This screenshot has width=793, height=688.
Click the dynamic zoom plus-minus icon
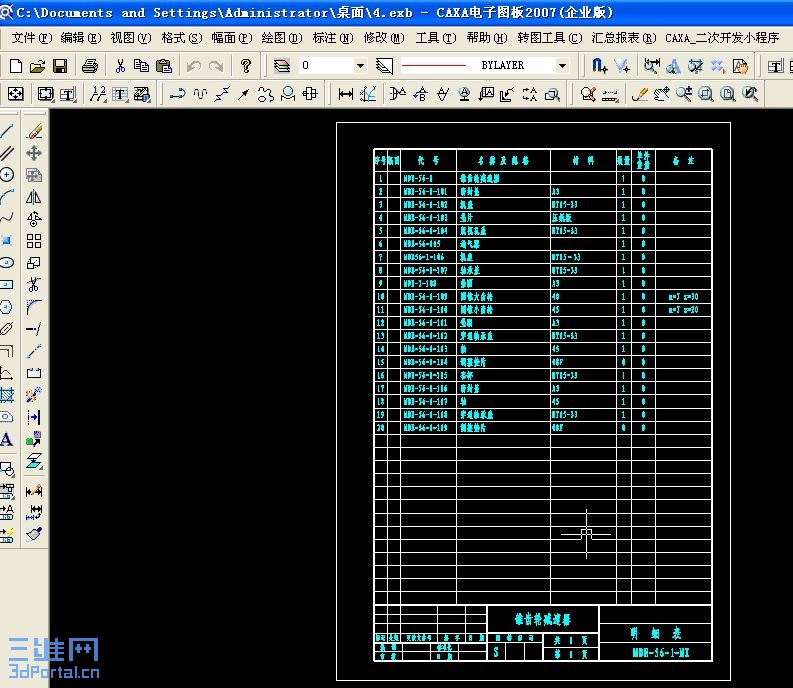pos(684,94)
